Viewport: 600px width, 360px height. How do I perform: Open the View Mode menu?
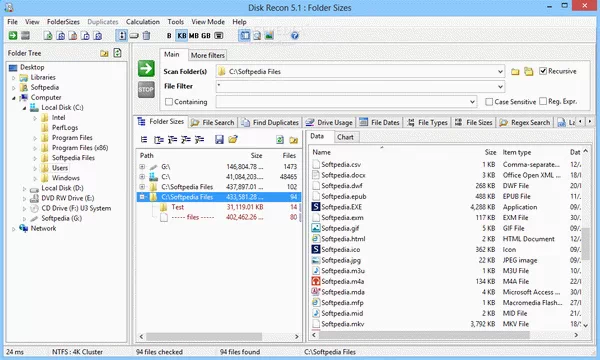[x=208, y=22]
